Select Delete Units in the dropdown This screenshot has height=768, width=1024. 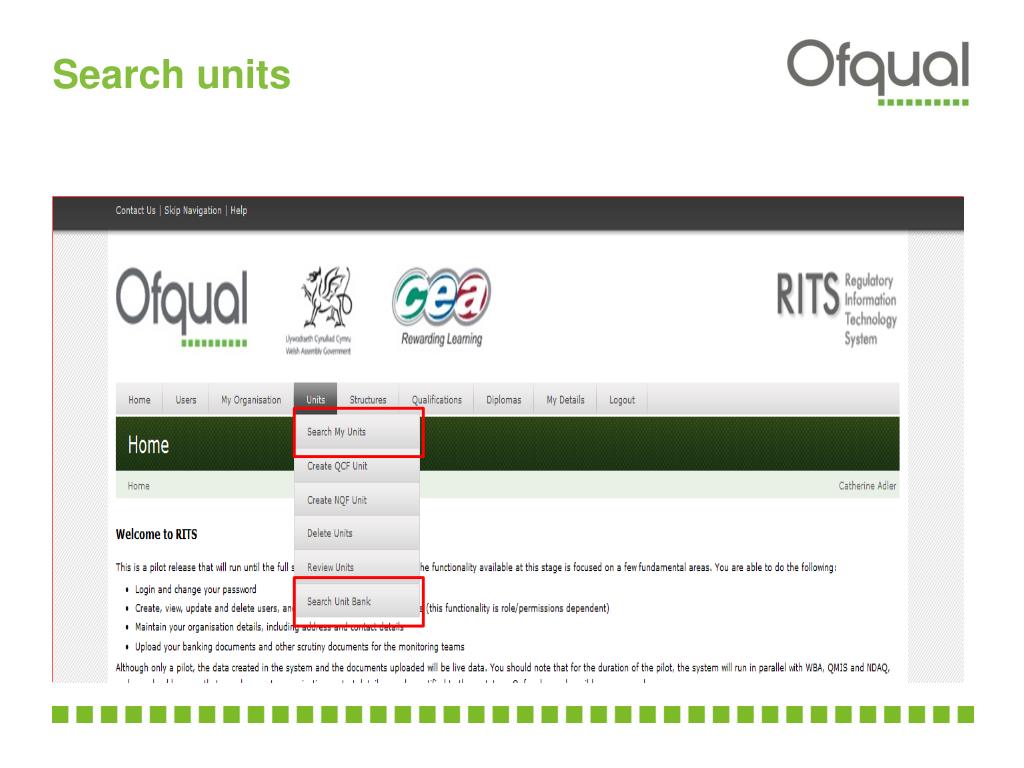pyautogui.click(x=357, y=533)
